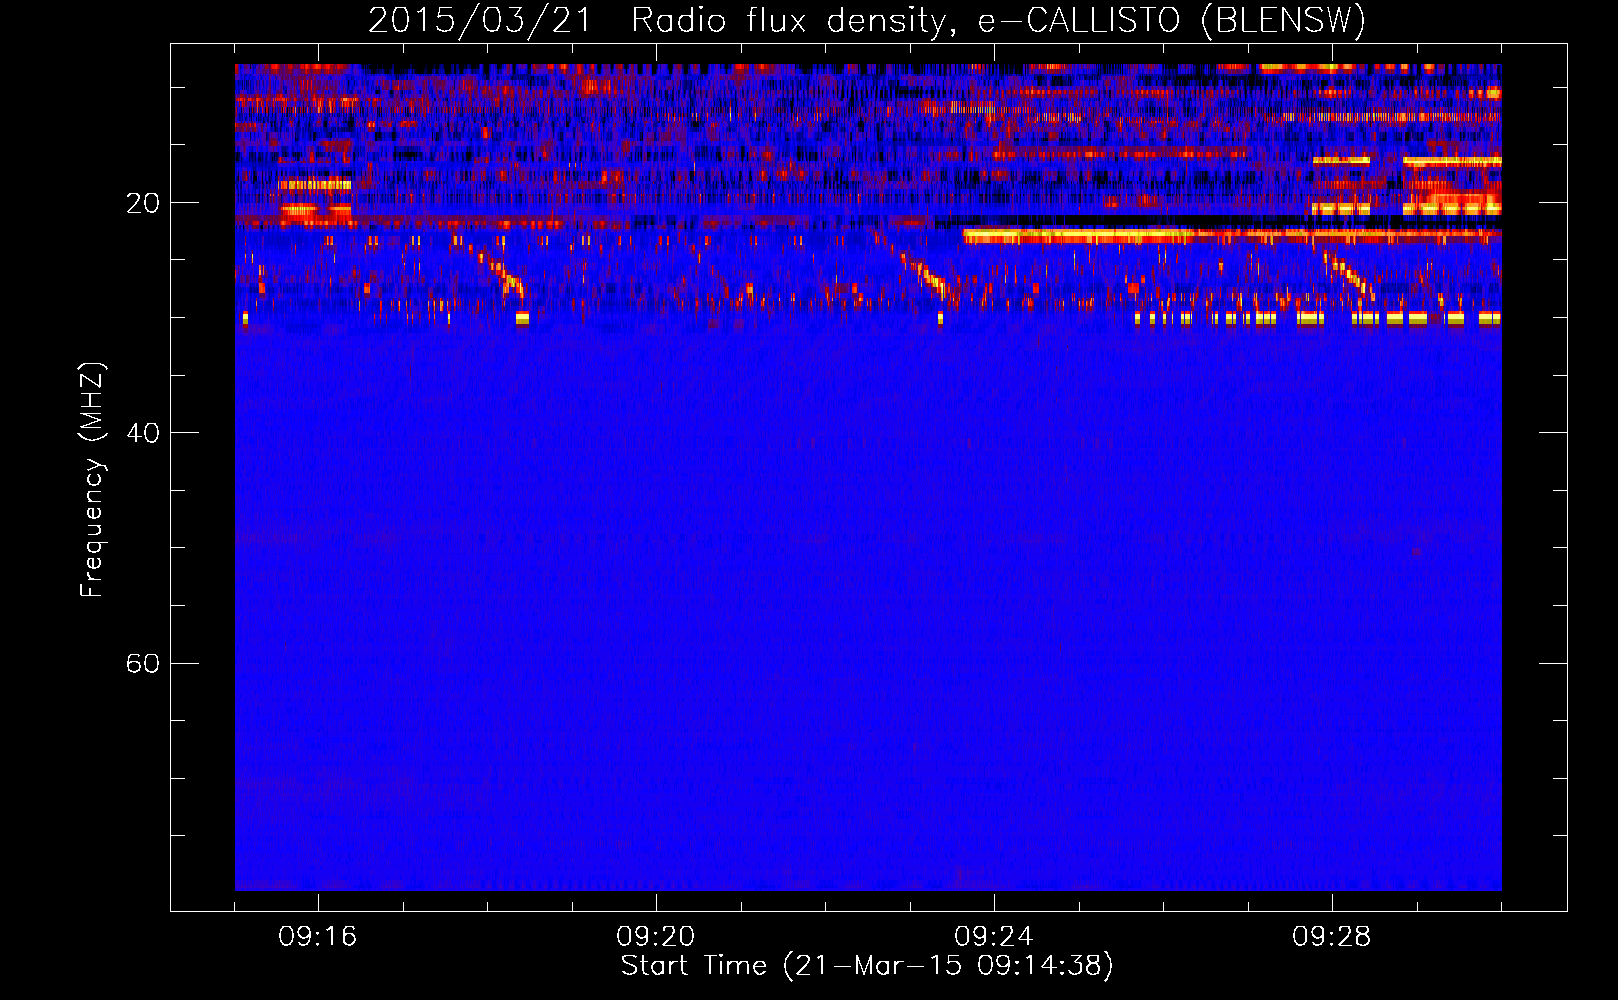Click the 09:20 time tick label
Screen dimensions: 1618x1000
(656, 937)
